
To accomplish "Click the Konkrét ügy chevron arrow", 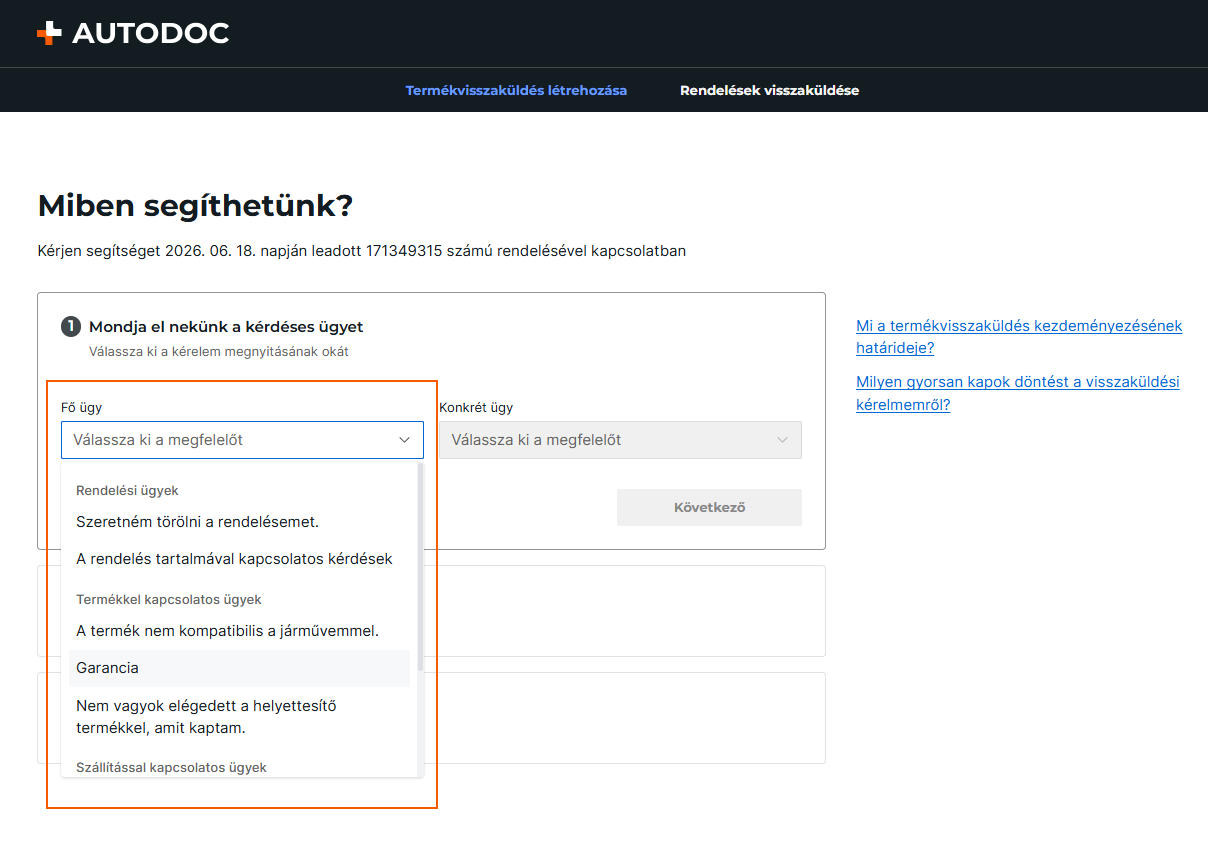I will point(783,440).
